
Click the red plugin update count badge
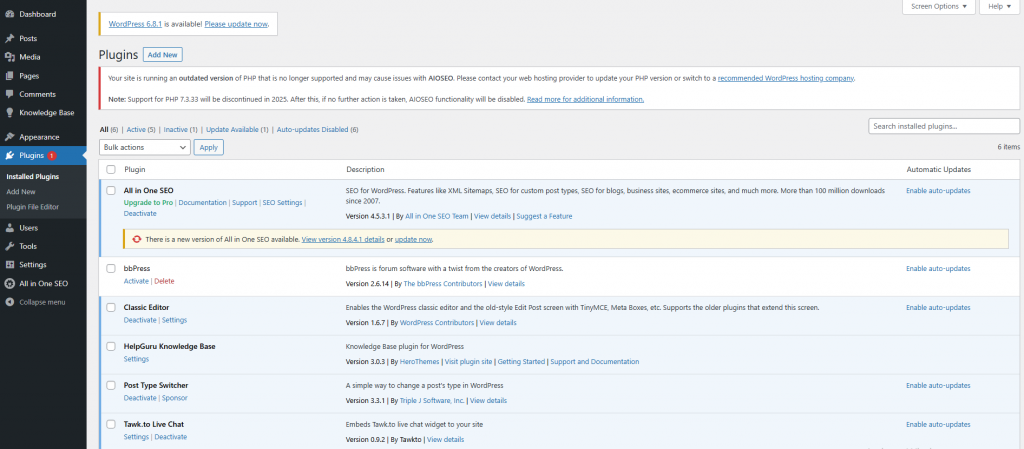[x=52, y=155]
